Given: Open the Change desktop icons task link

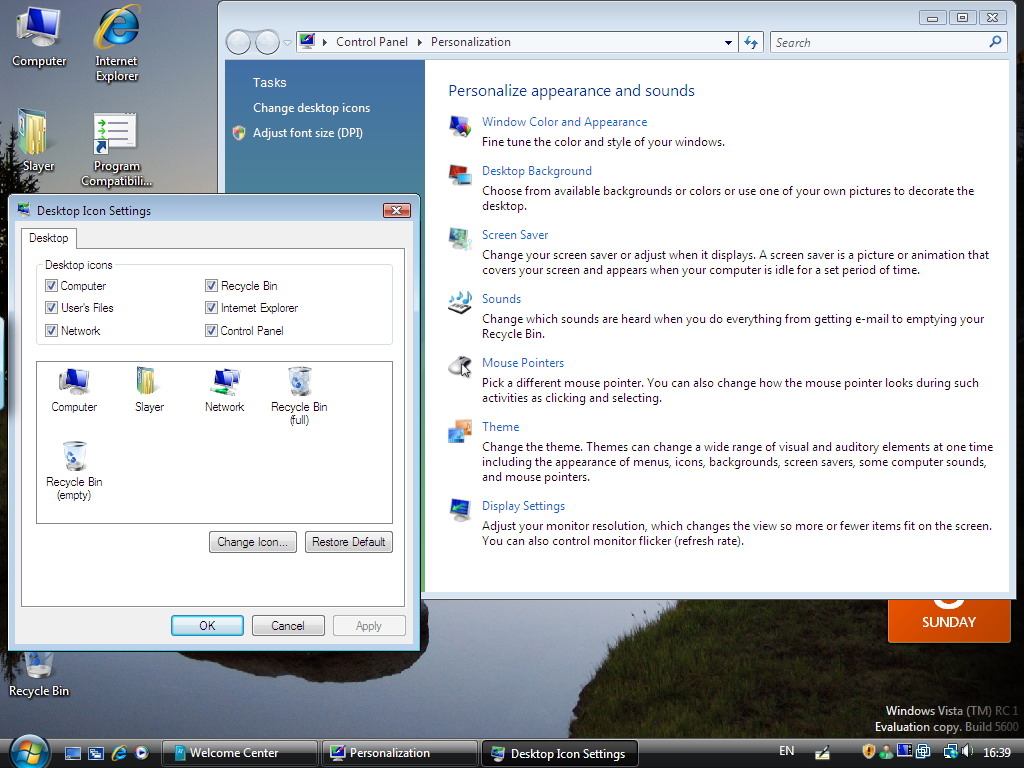Looking at the screenshot, I should (312, 108).
